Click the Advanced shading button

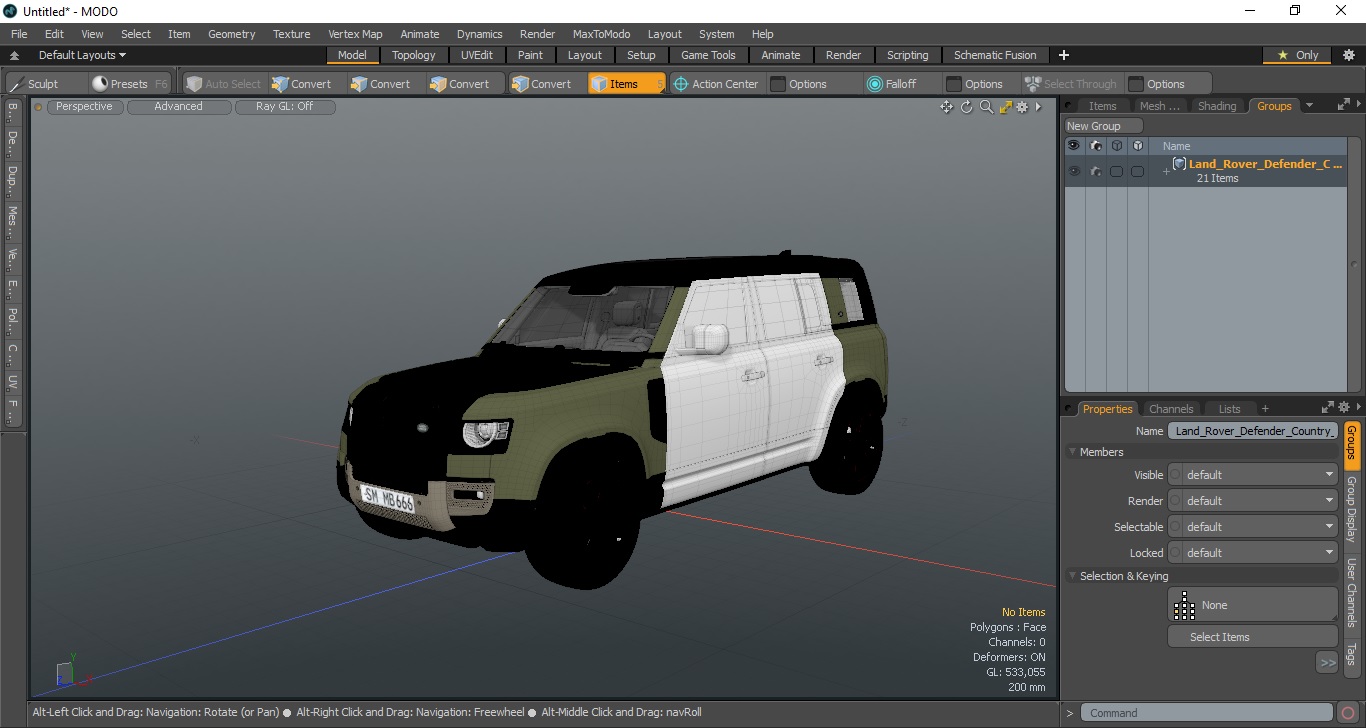178,107
